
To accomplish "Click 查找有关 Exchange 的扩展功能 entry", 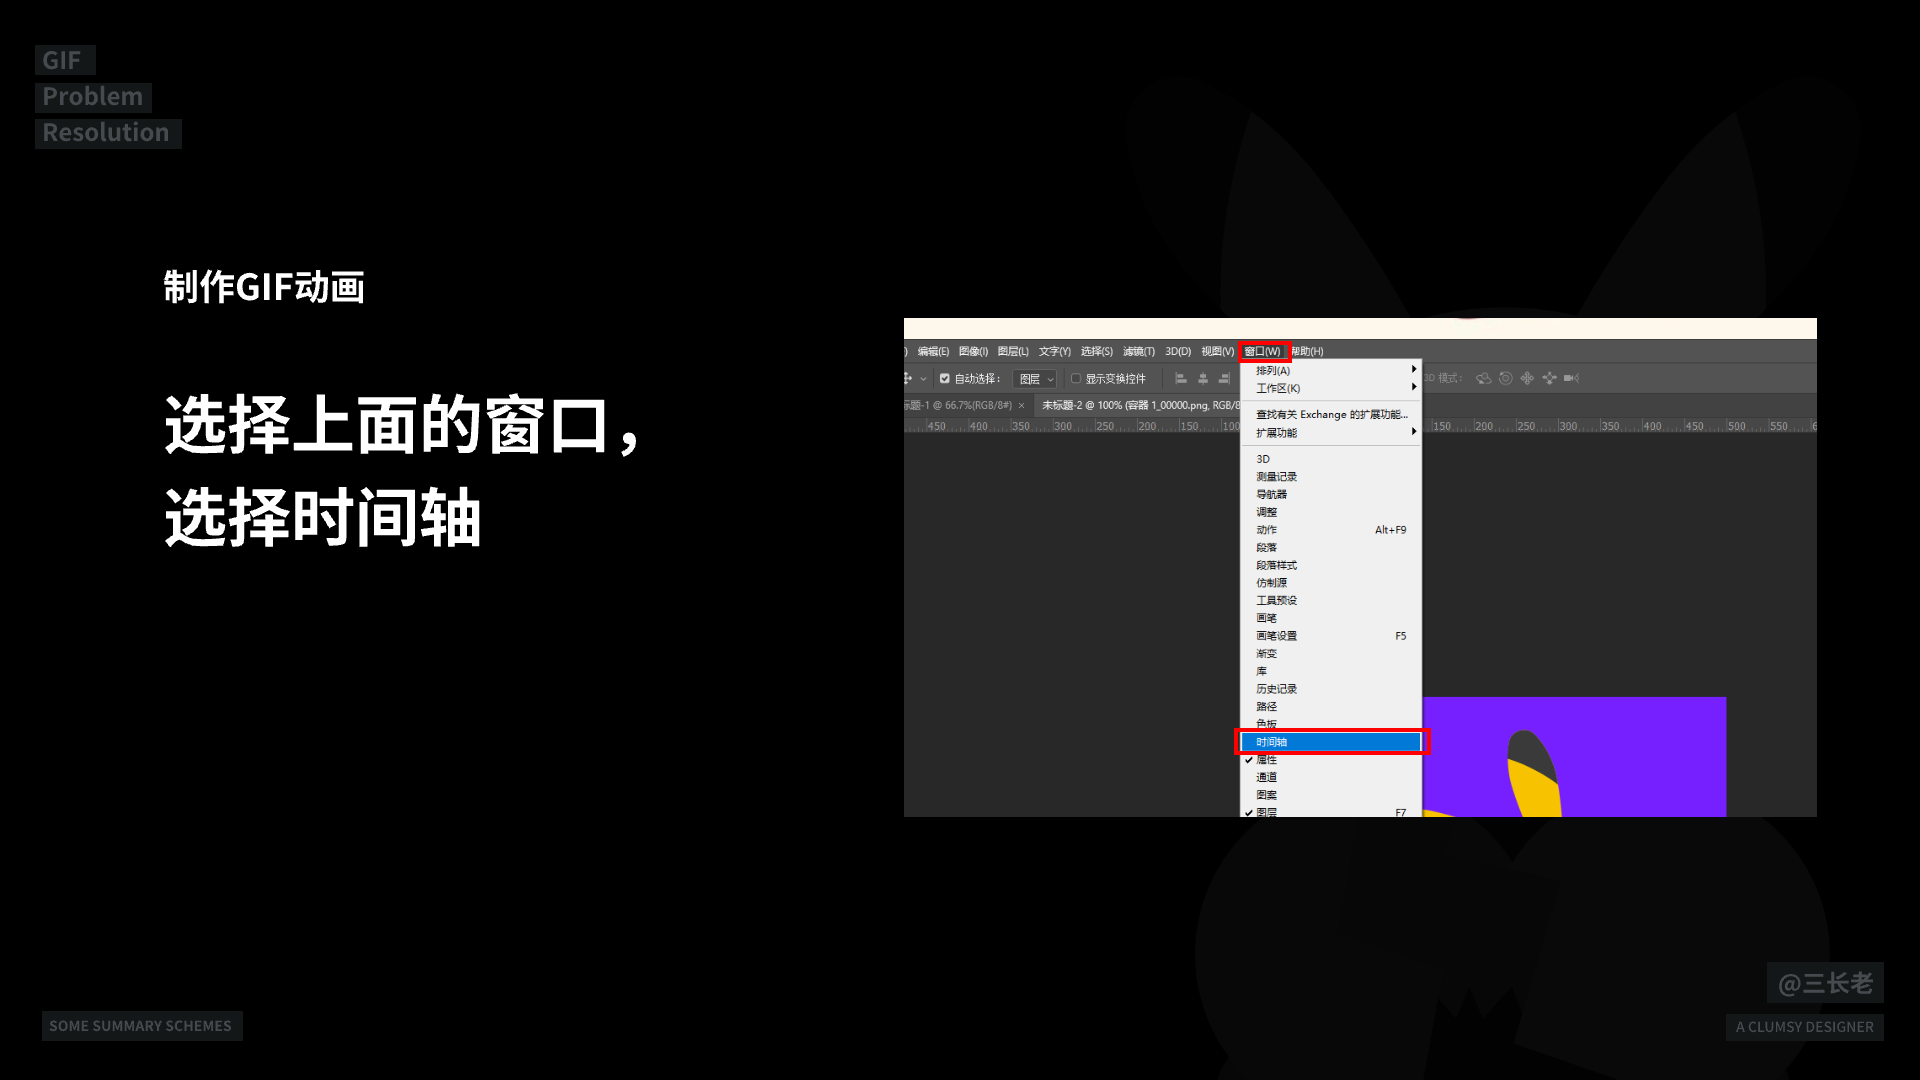I will 1331,414.
